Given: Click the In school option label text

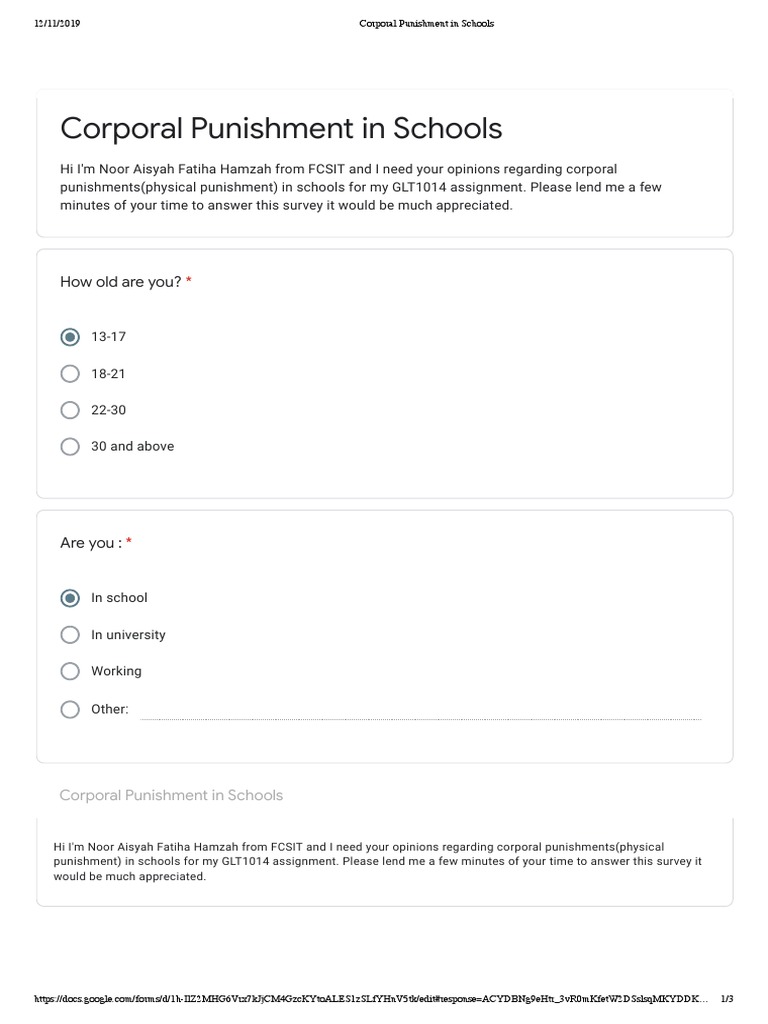Looking at the screenshot, I should [x=120, y=598].
